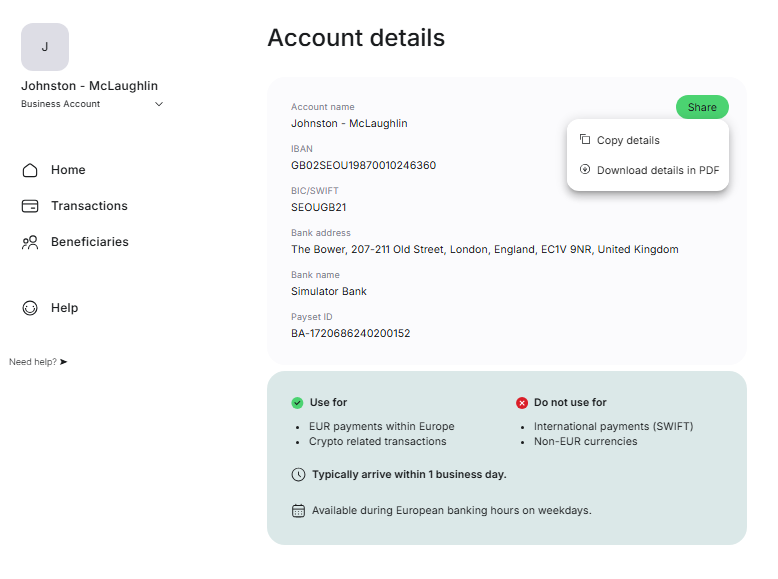The height and width of the screenshot is (579, 778).
Task: Click the J avatar tile
Action: coord(45,47)
